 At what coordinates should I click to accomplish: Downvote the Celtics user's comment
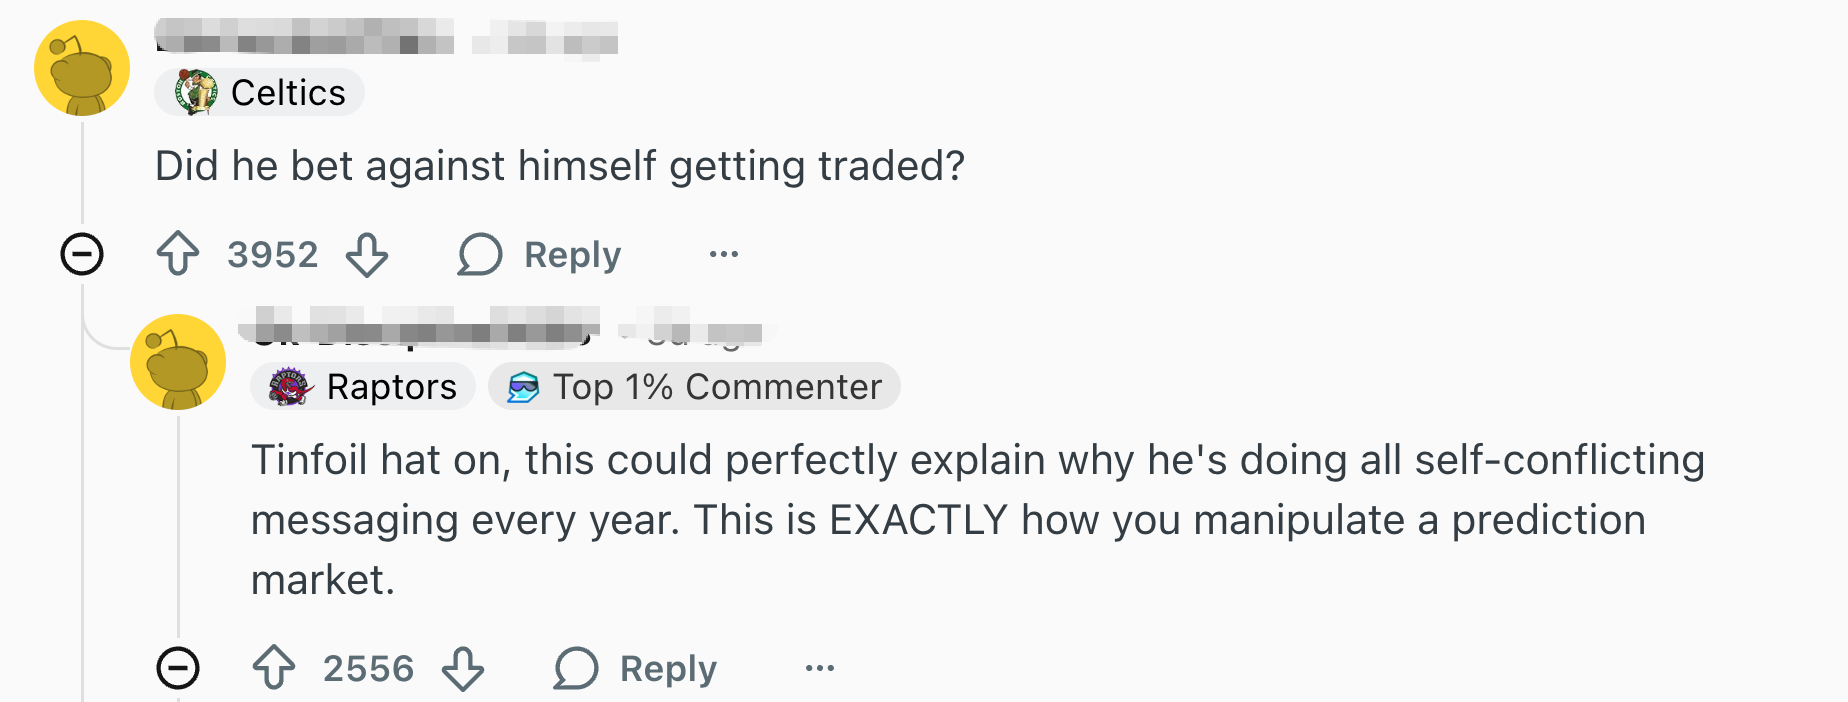coord(367,254)
